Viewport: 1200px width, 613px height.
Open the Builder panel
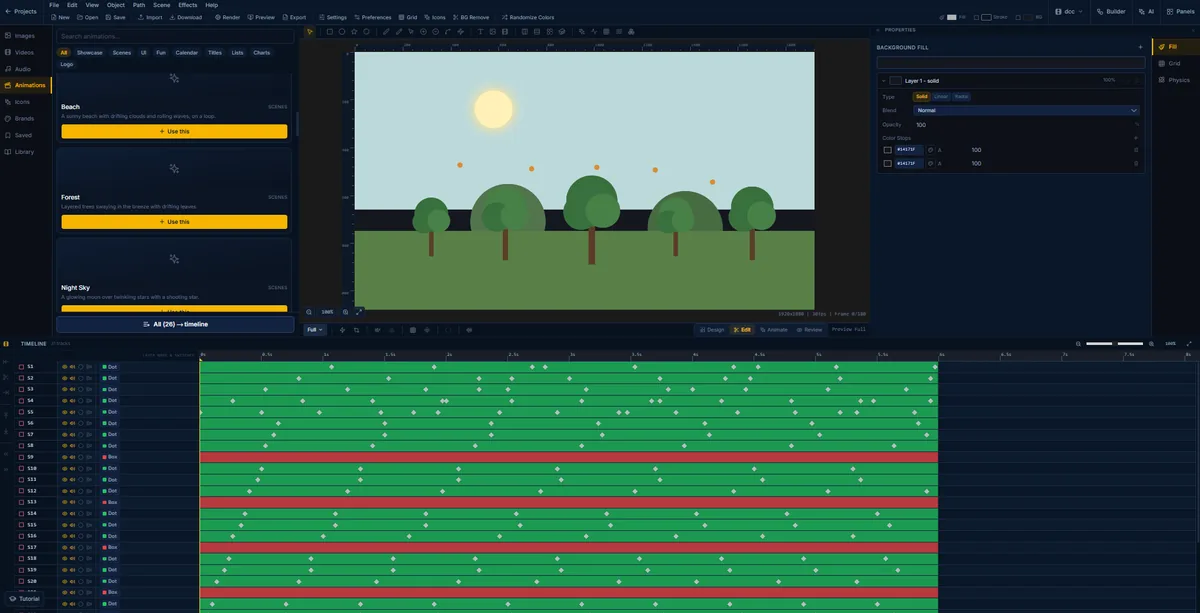pos(1111,11)
